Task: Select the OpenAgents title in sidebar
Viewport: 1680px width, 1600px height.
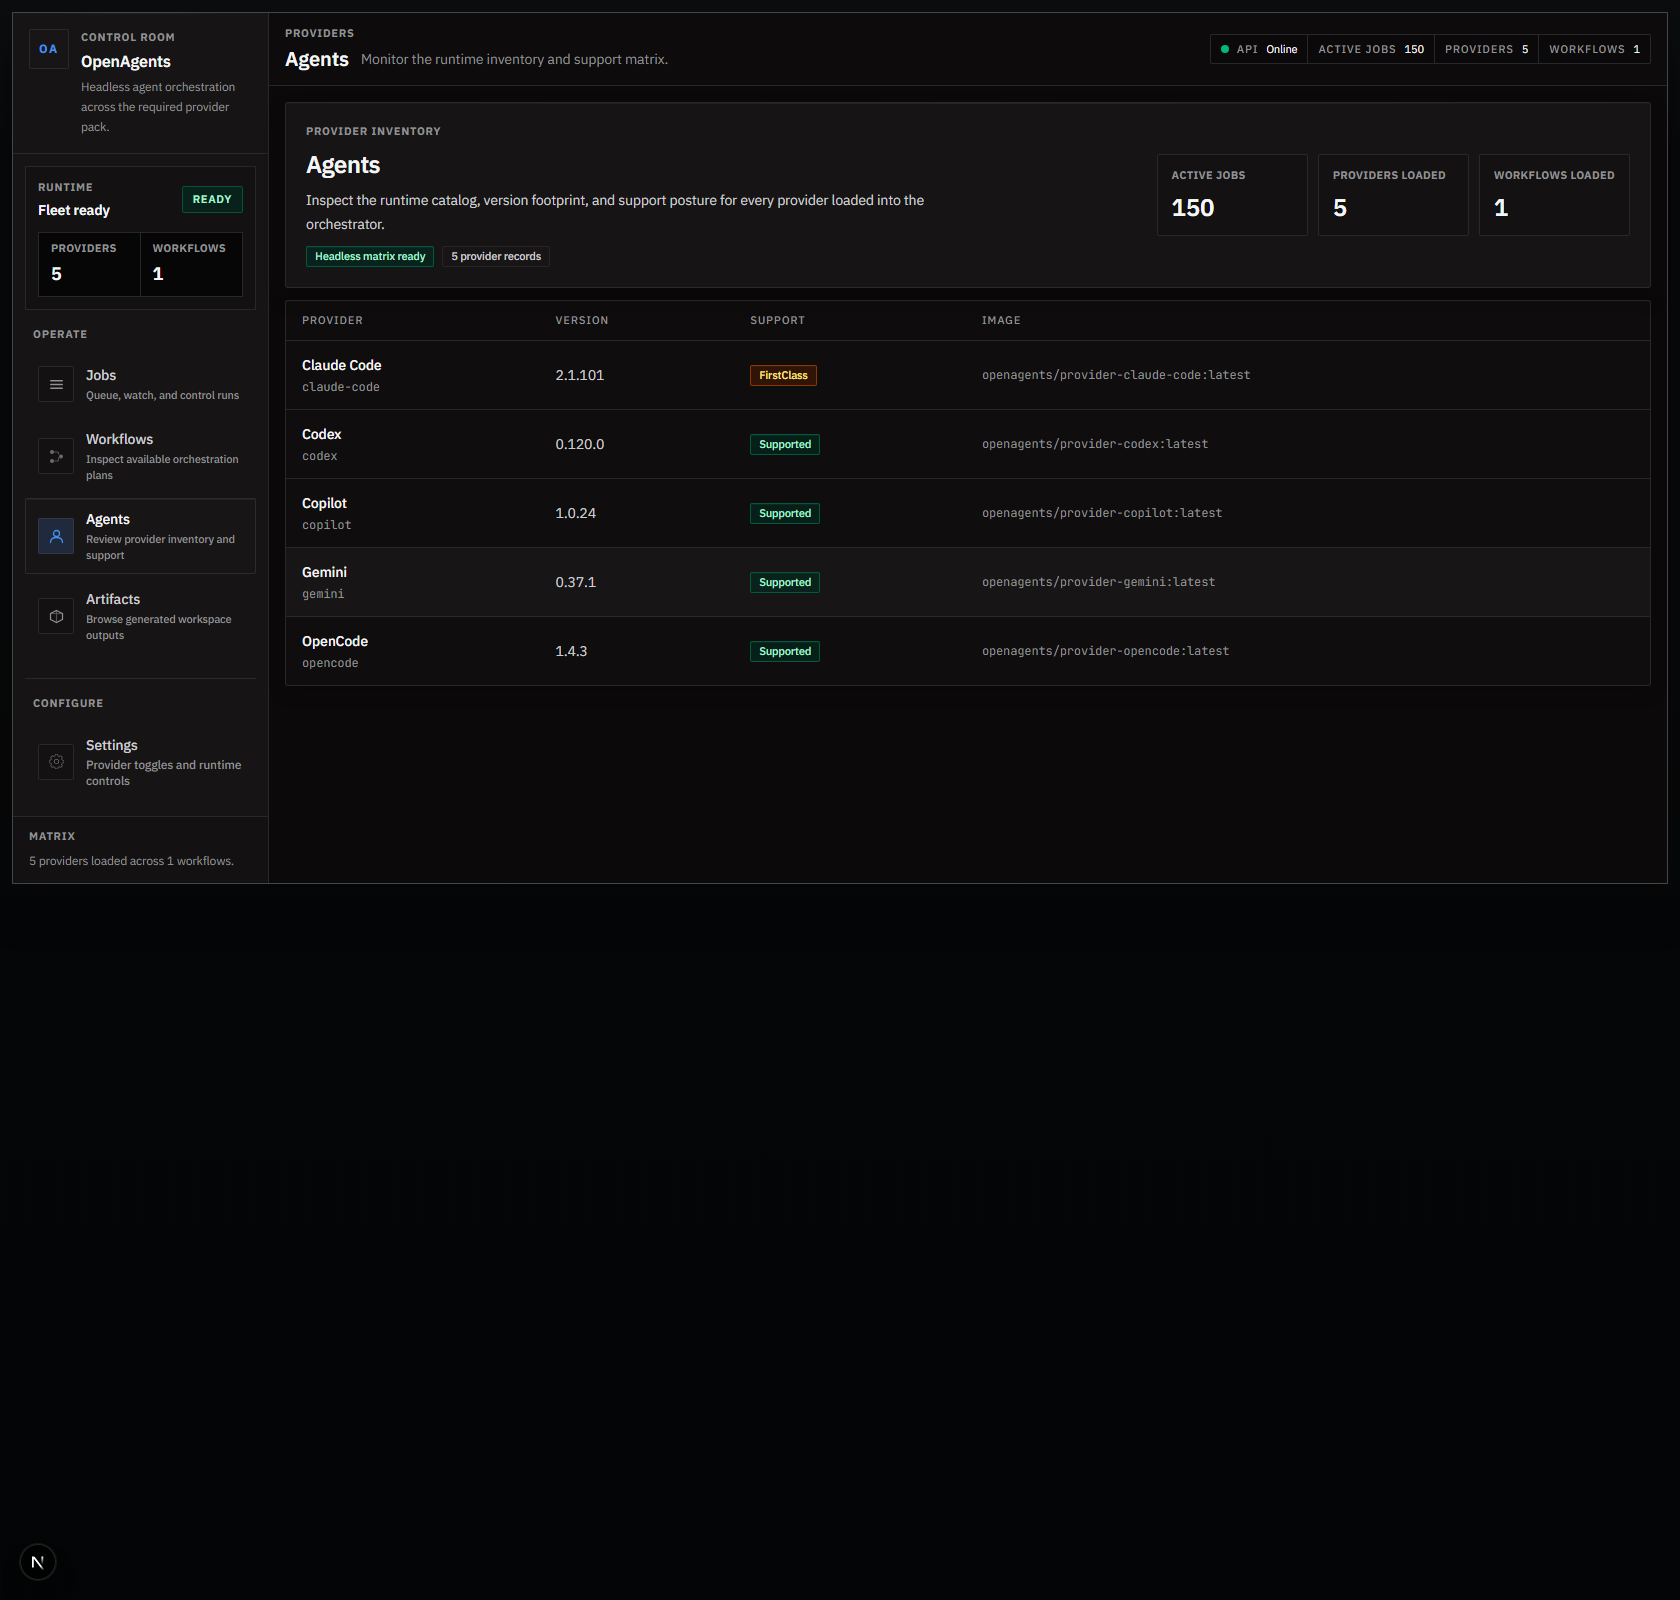Action: pos(126,61)
